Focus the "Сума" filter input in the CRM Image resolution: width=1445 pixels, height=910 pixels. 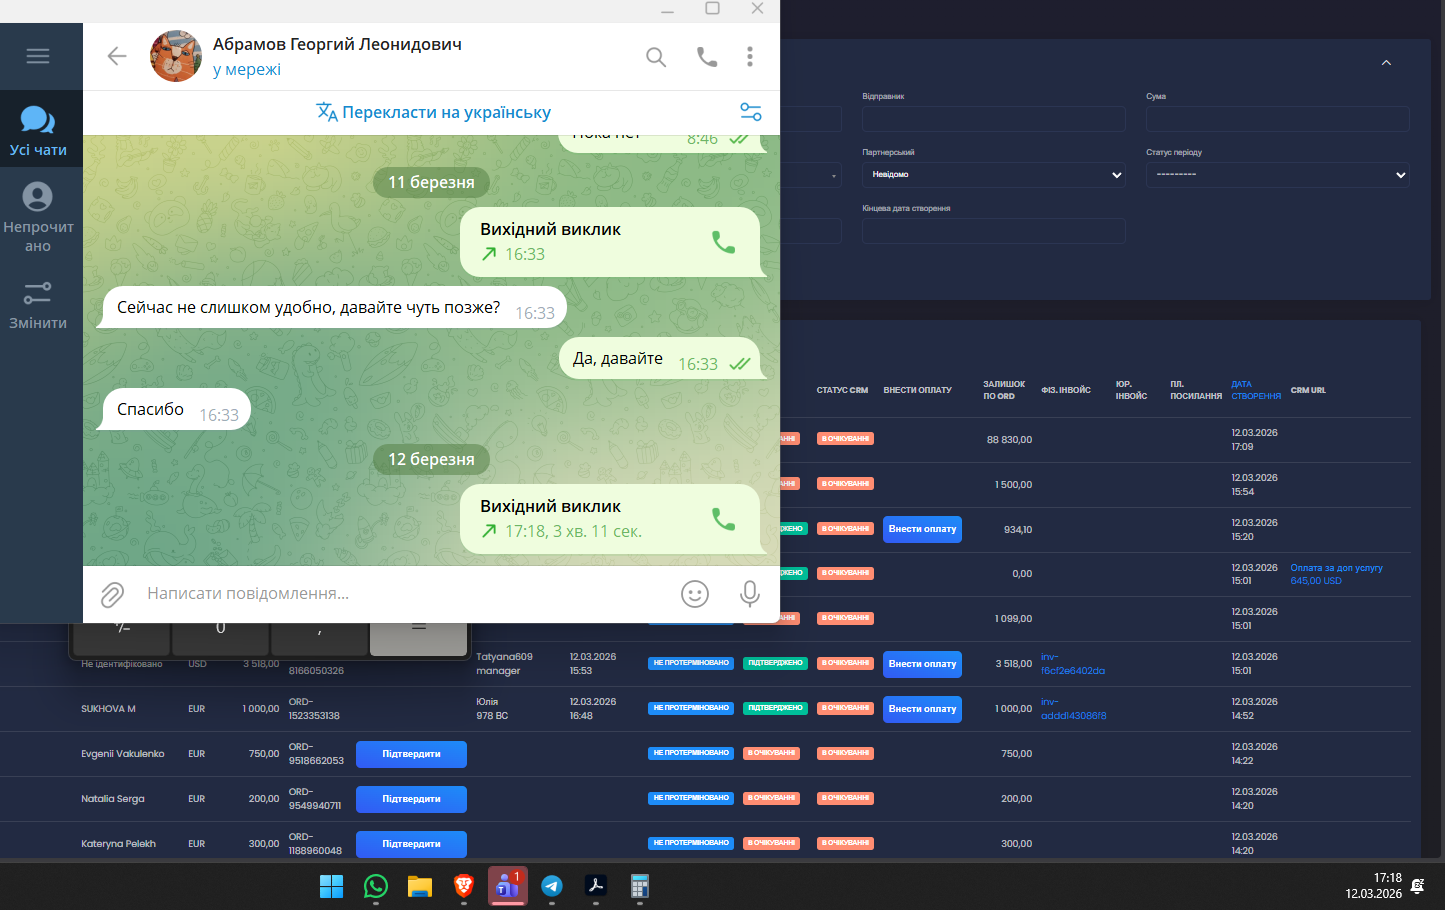pos(1277,119)
